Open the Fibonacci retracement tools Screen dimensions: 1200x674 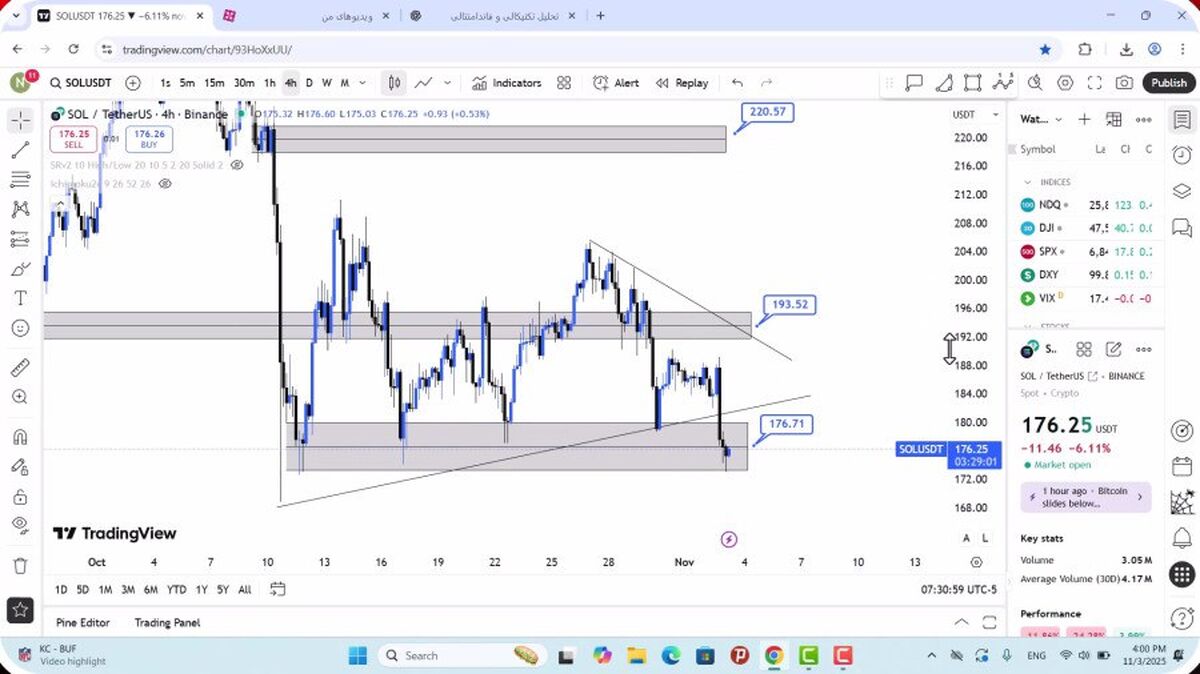click(20, 180)
